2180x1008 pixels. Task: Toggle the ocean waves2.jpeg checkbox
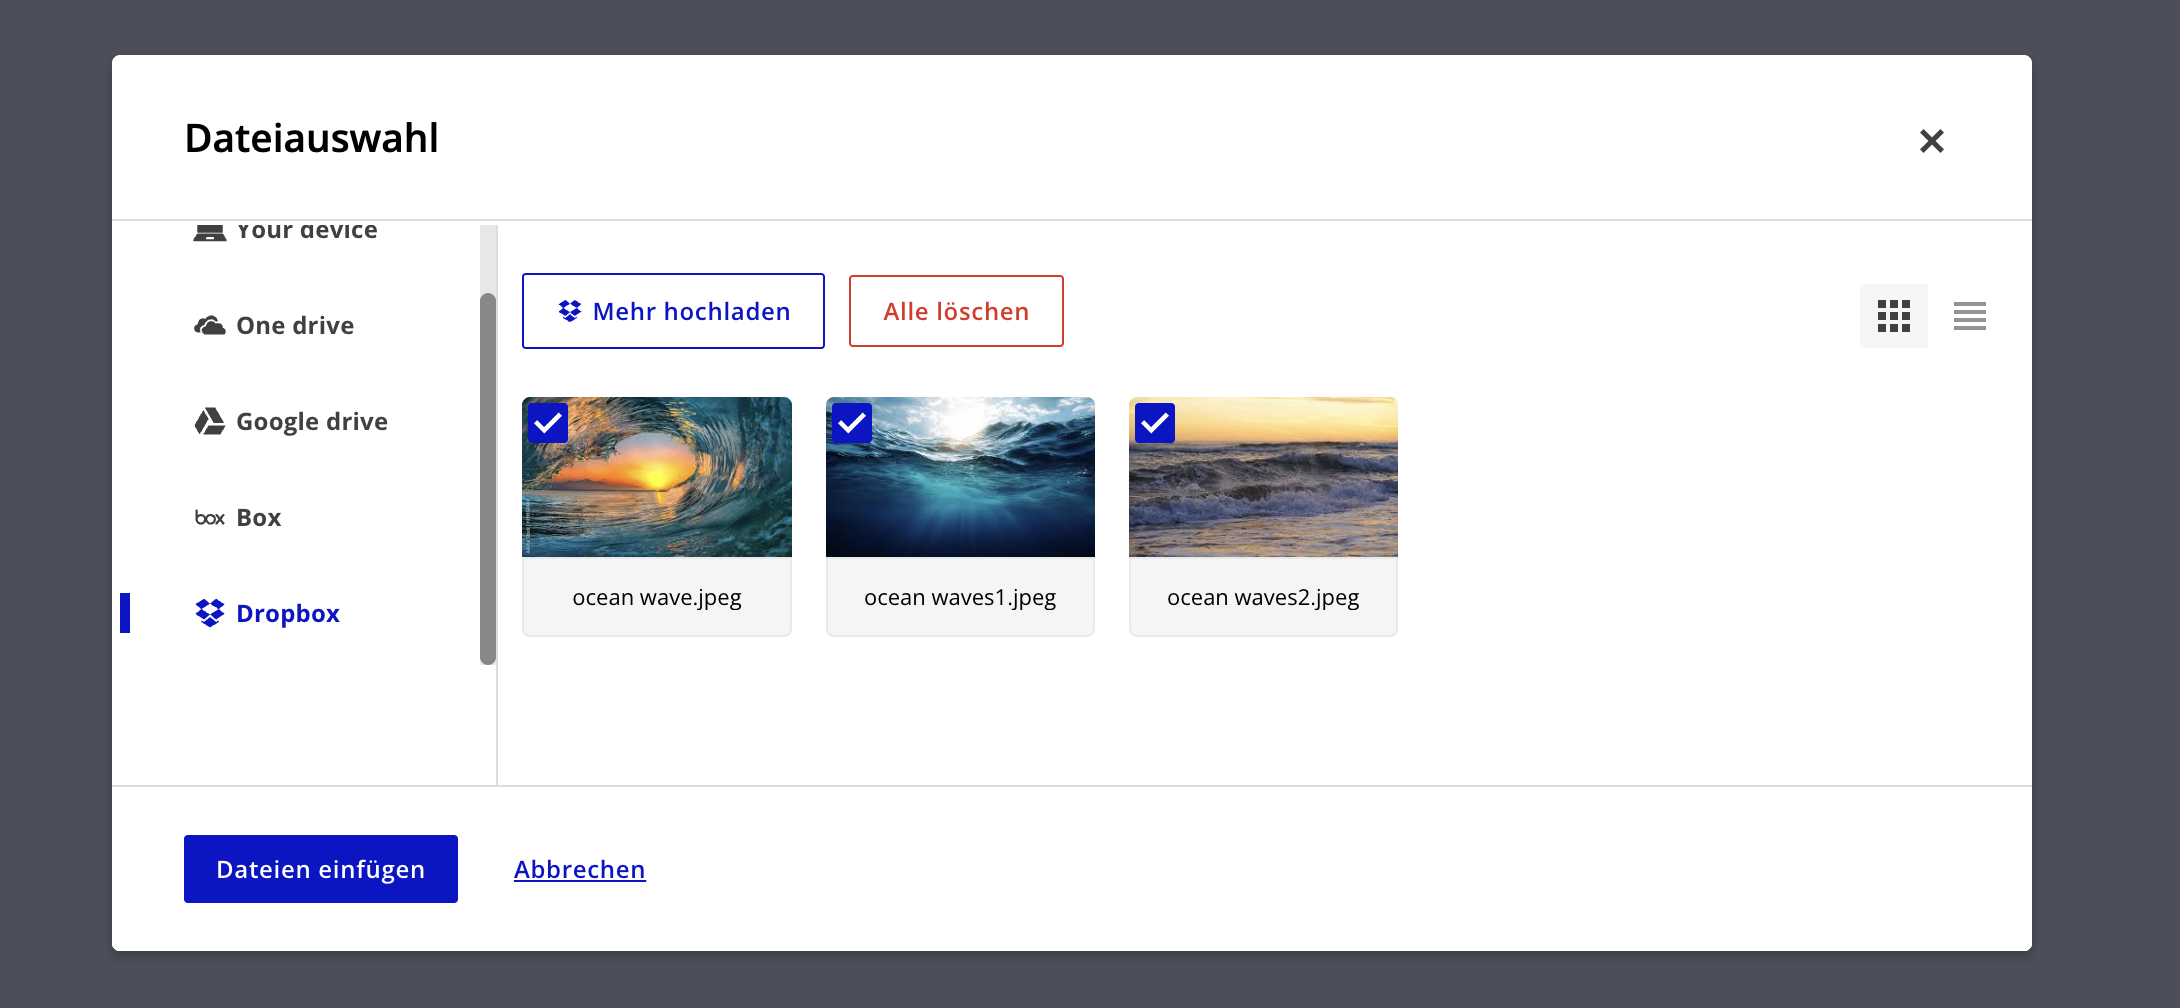(x=1155, y=423)
